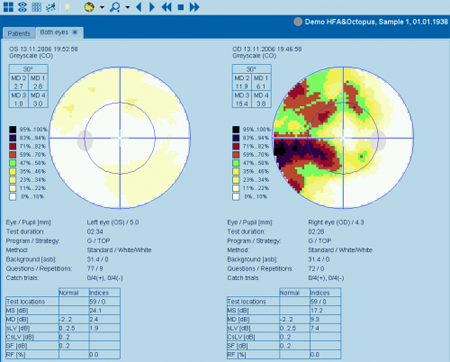Viewport: 450px width, 362px height.
Task: Click left eye sLV [dB] index 1.9
Action: point(94,328)
